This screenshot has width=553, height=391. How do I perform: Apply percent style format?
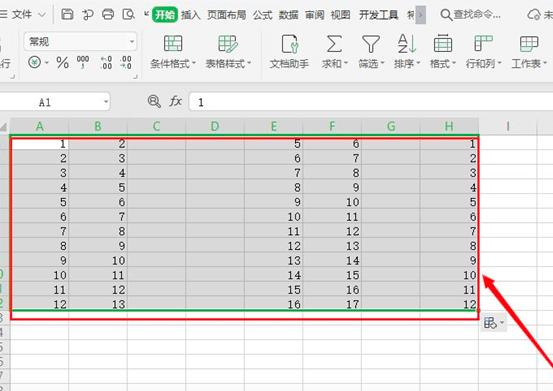[x=62, y=63]
